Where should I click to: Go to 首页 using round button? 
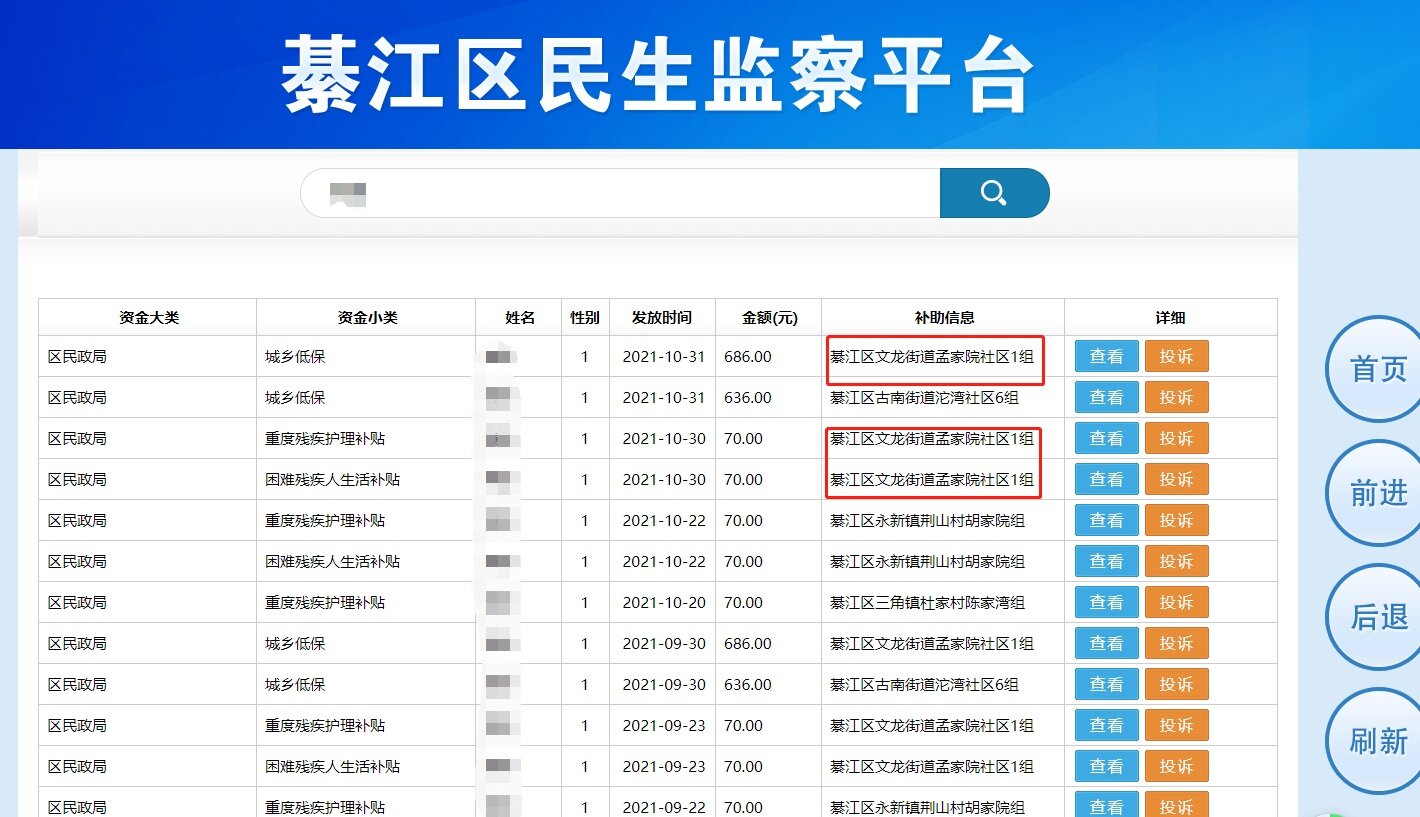click(1378, 369)
